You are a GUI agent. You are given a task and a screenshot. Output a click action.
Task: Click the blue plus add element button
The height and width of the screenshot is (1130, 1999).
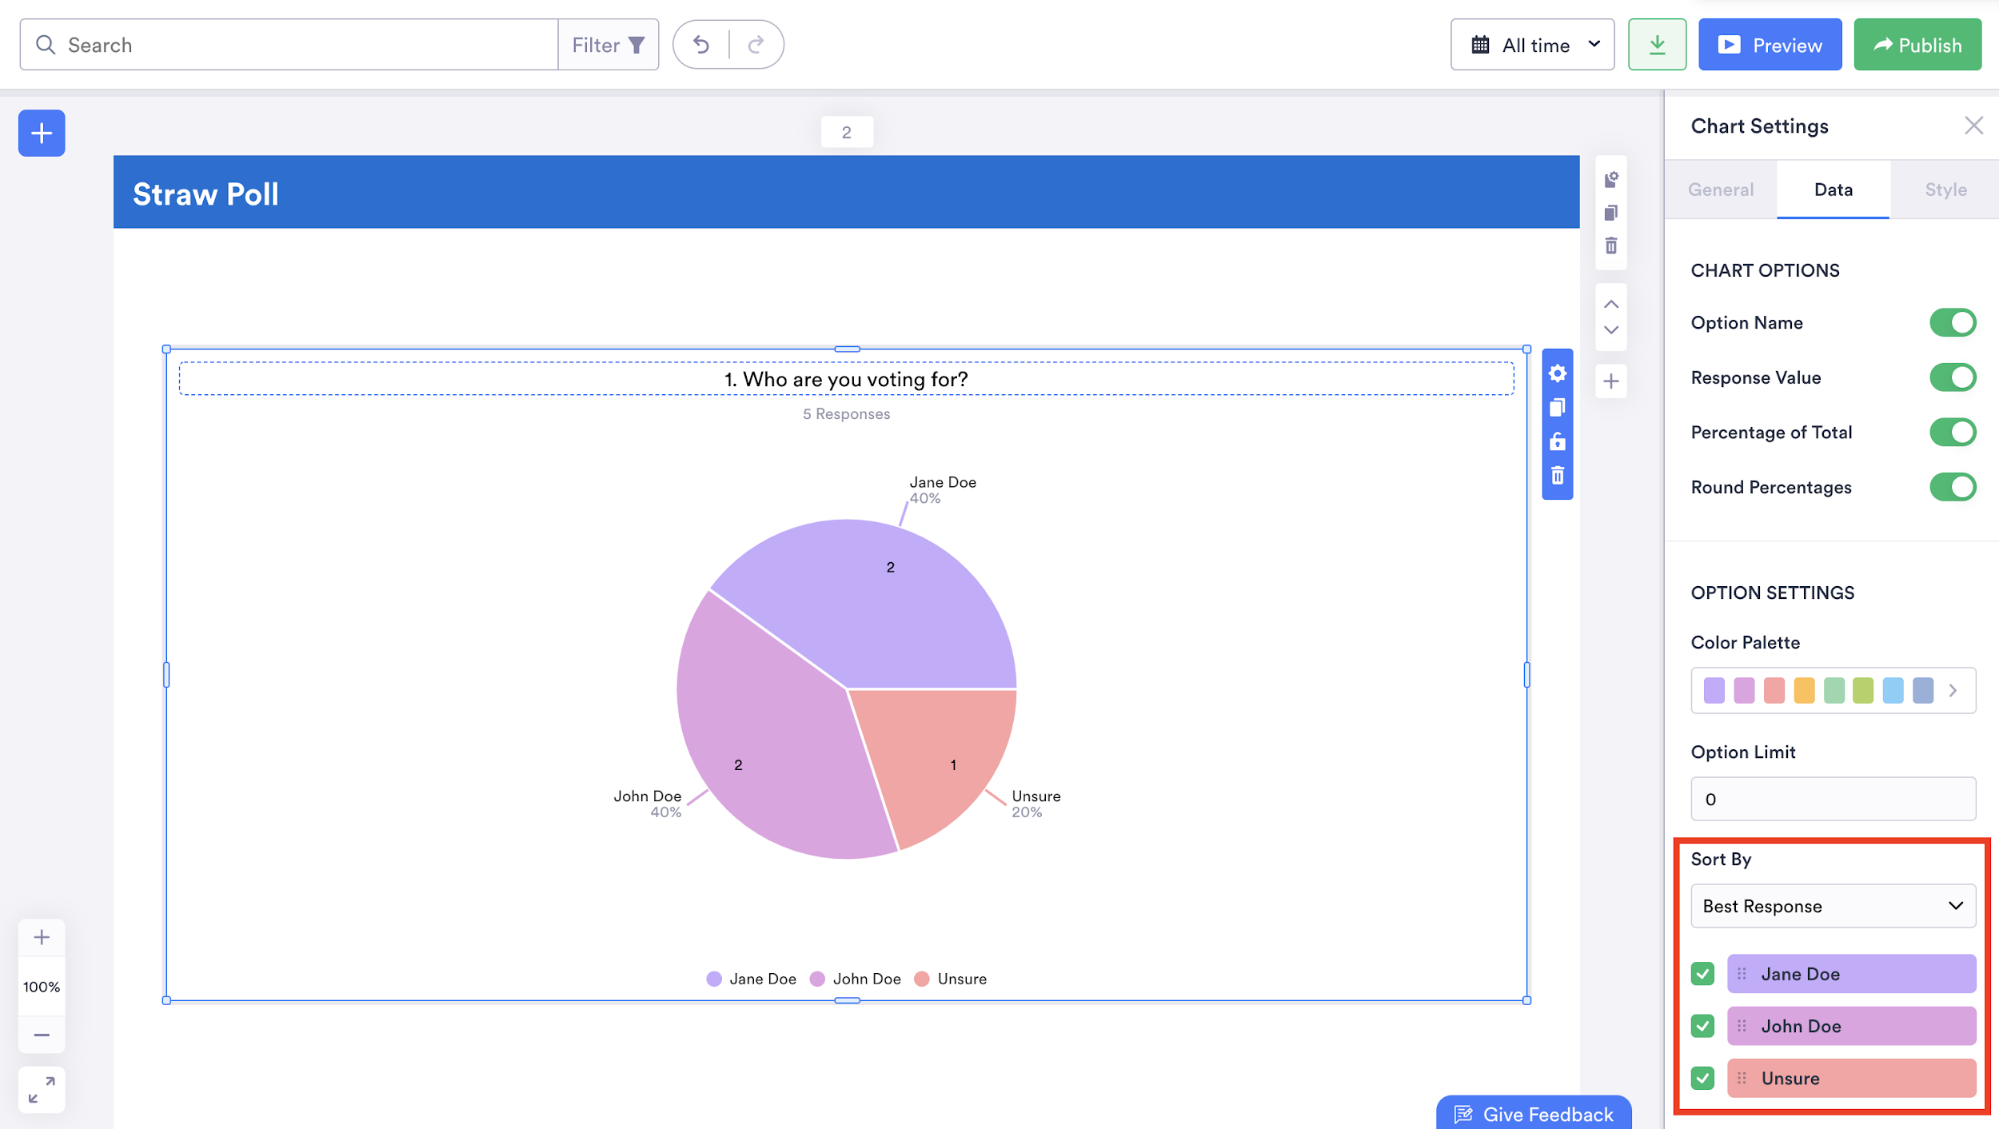[41, 133]
